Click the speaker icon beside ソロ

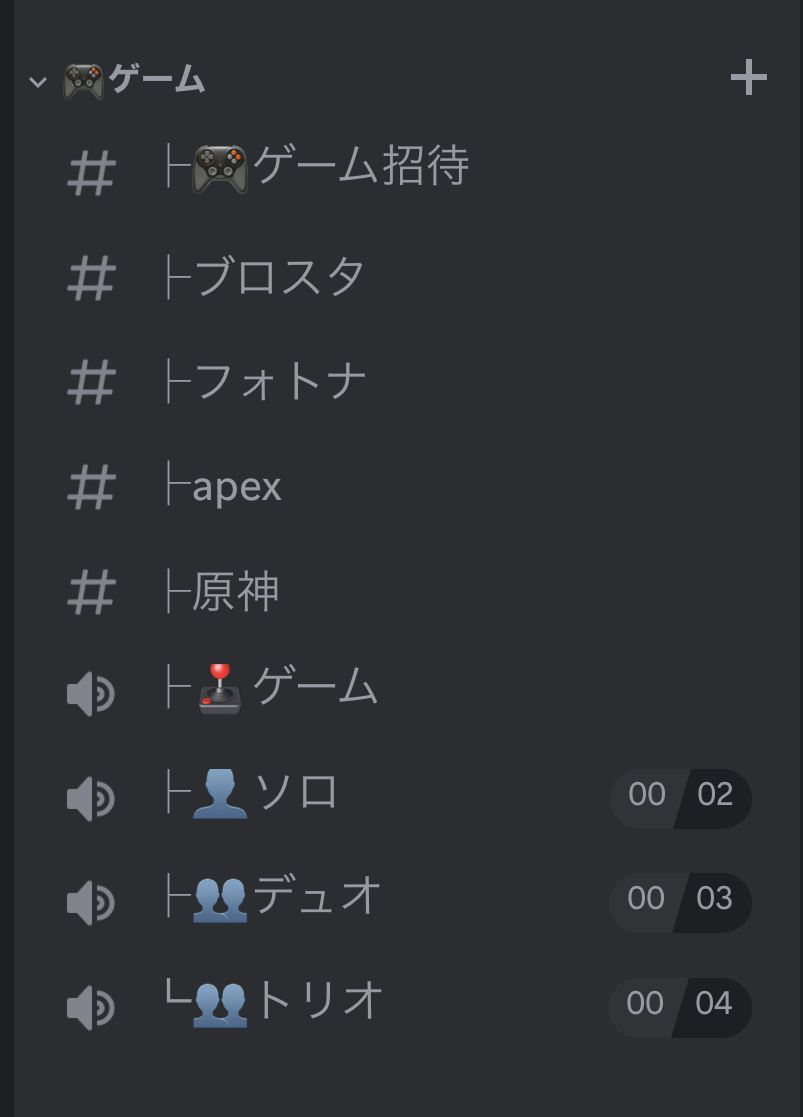pos(90,799)
